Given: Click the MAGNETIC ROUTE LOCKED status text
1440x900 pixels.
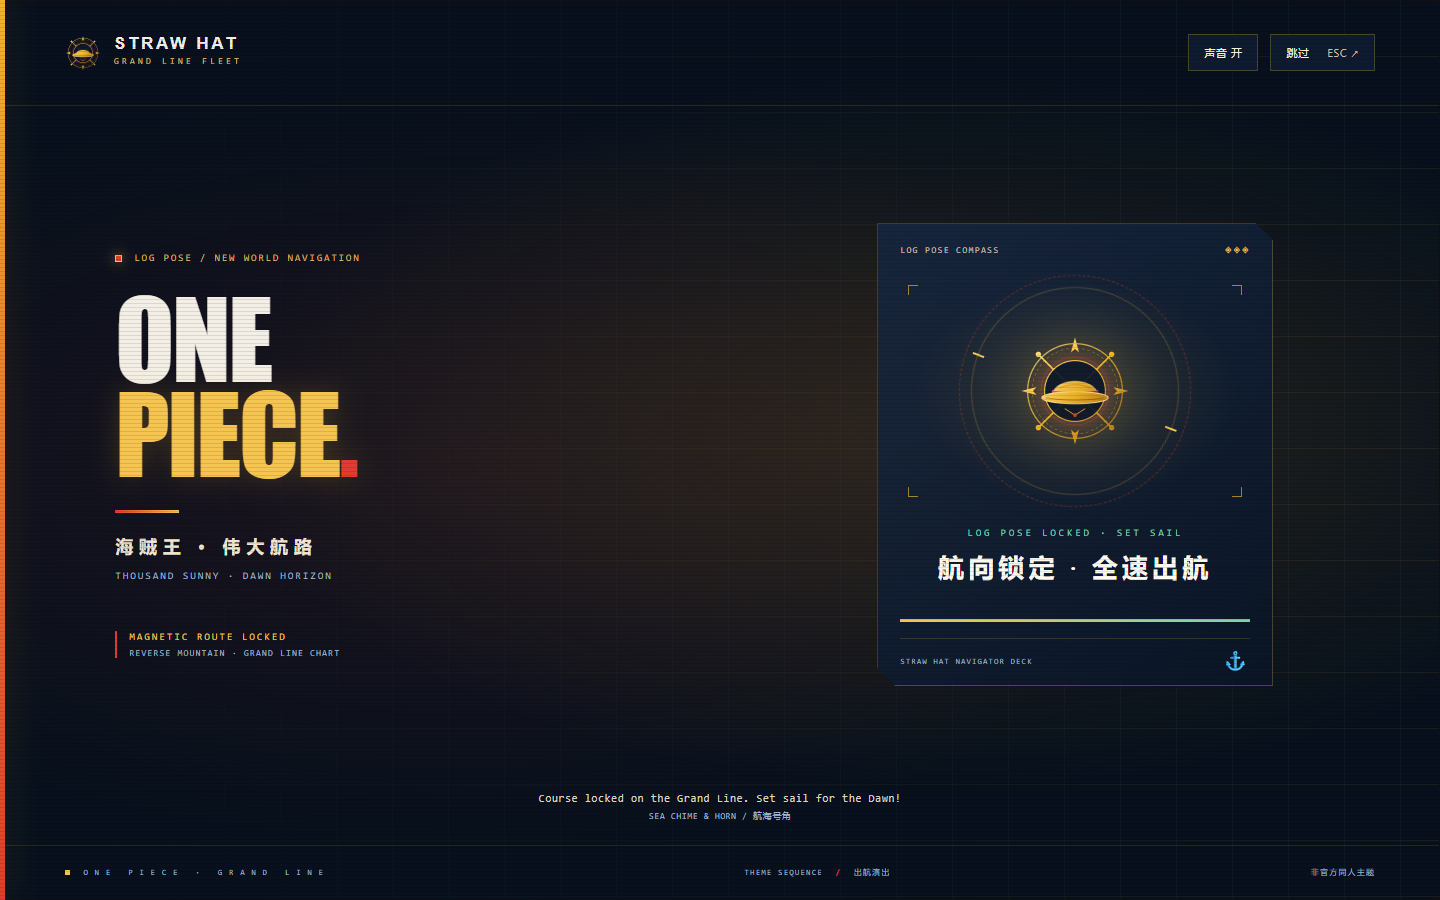Looking at the screenshot, I should tap(207, 636).
